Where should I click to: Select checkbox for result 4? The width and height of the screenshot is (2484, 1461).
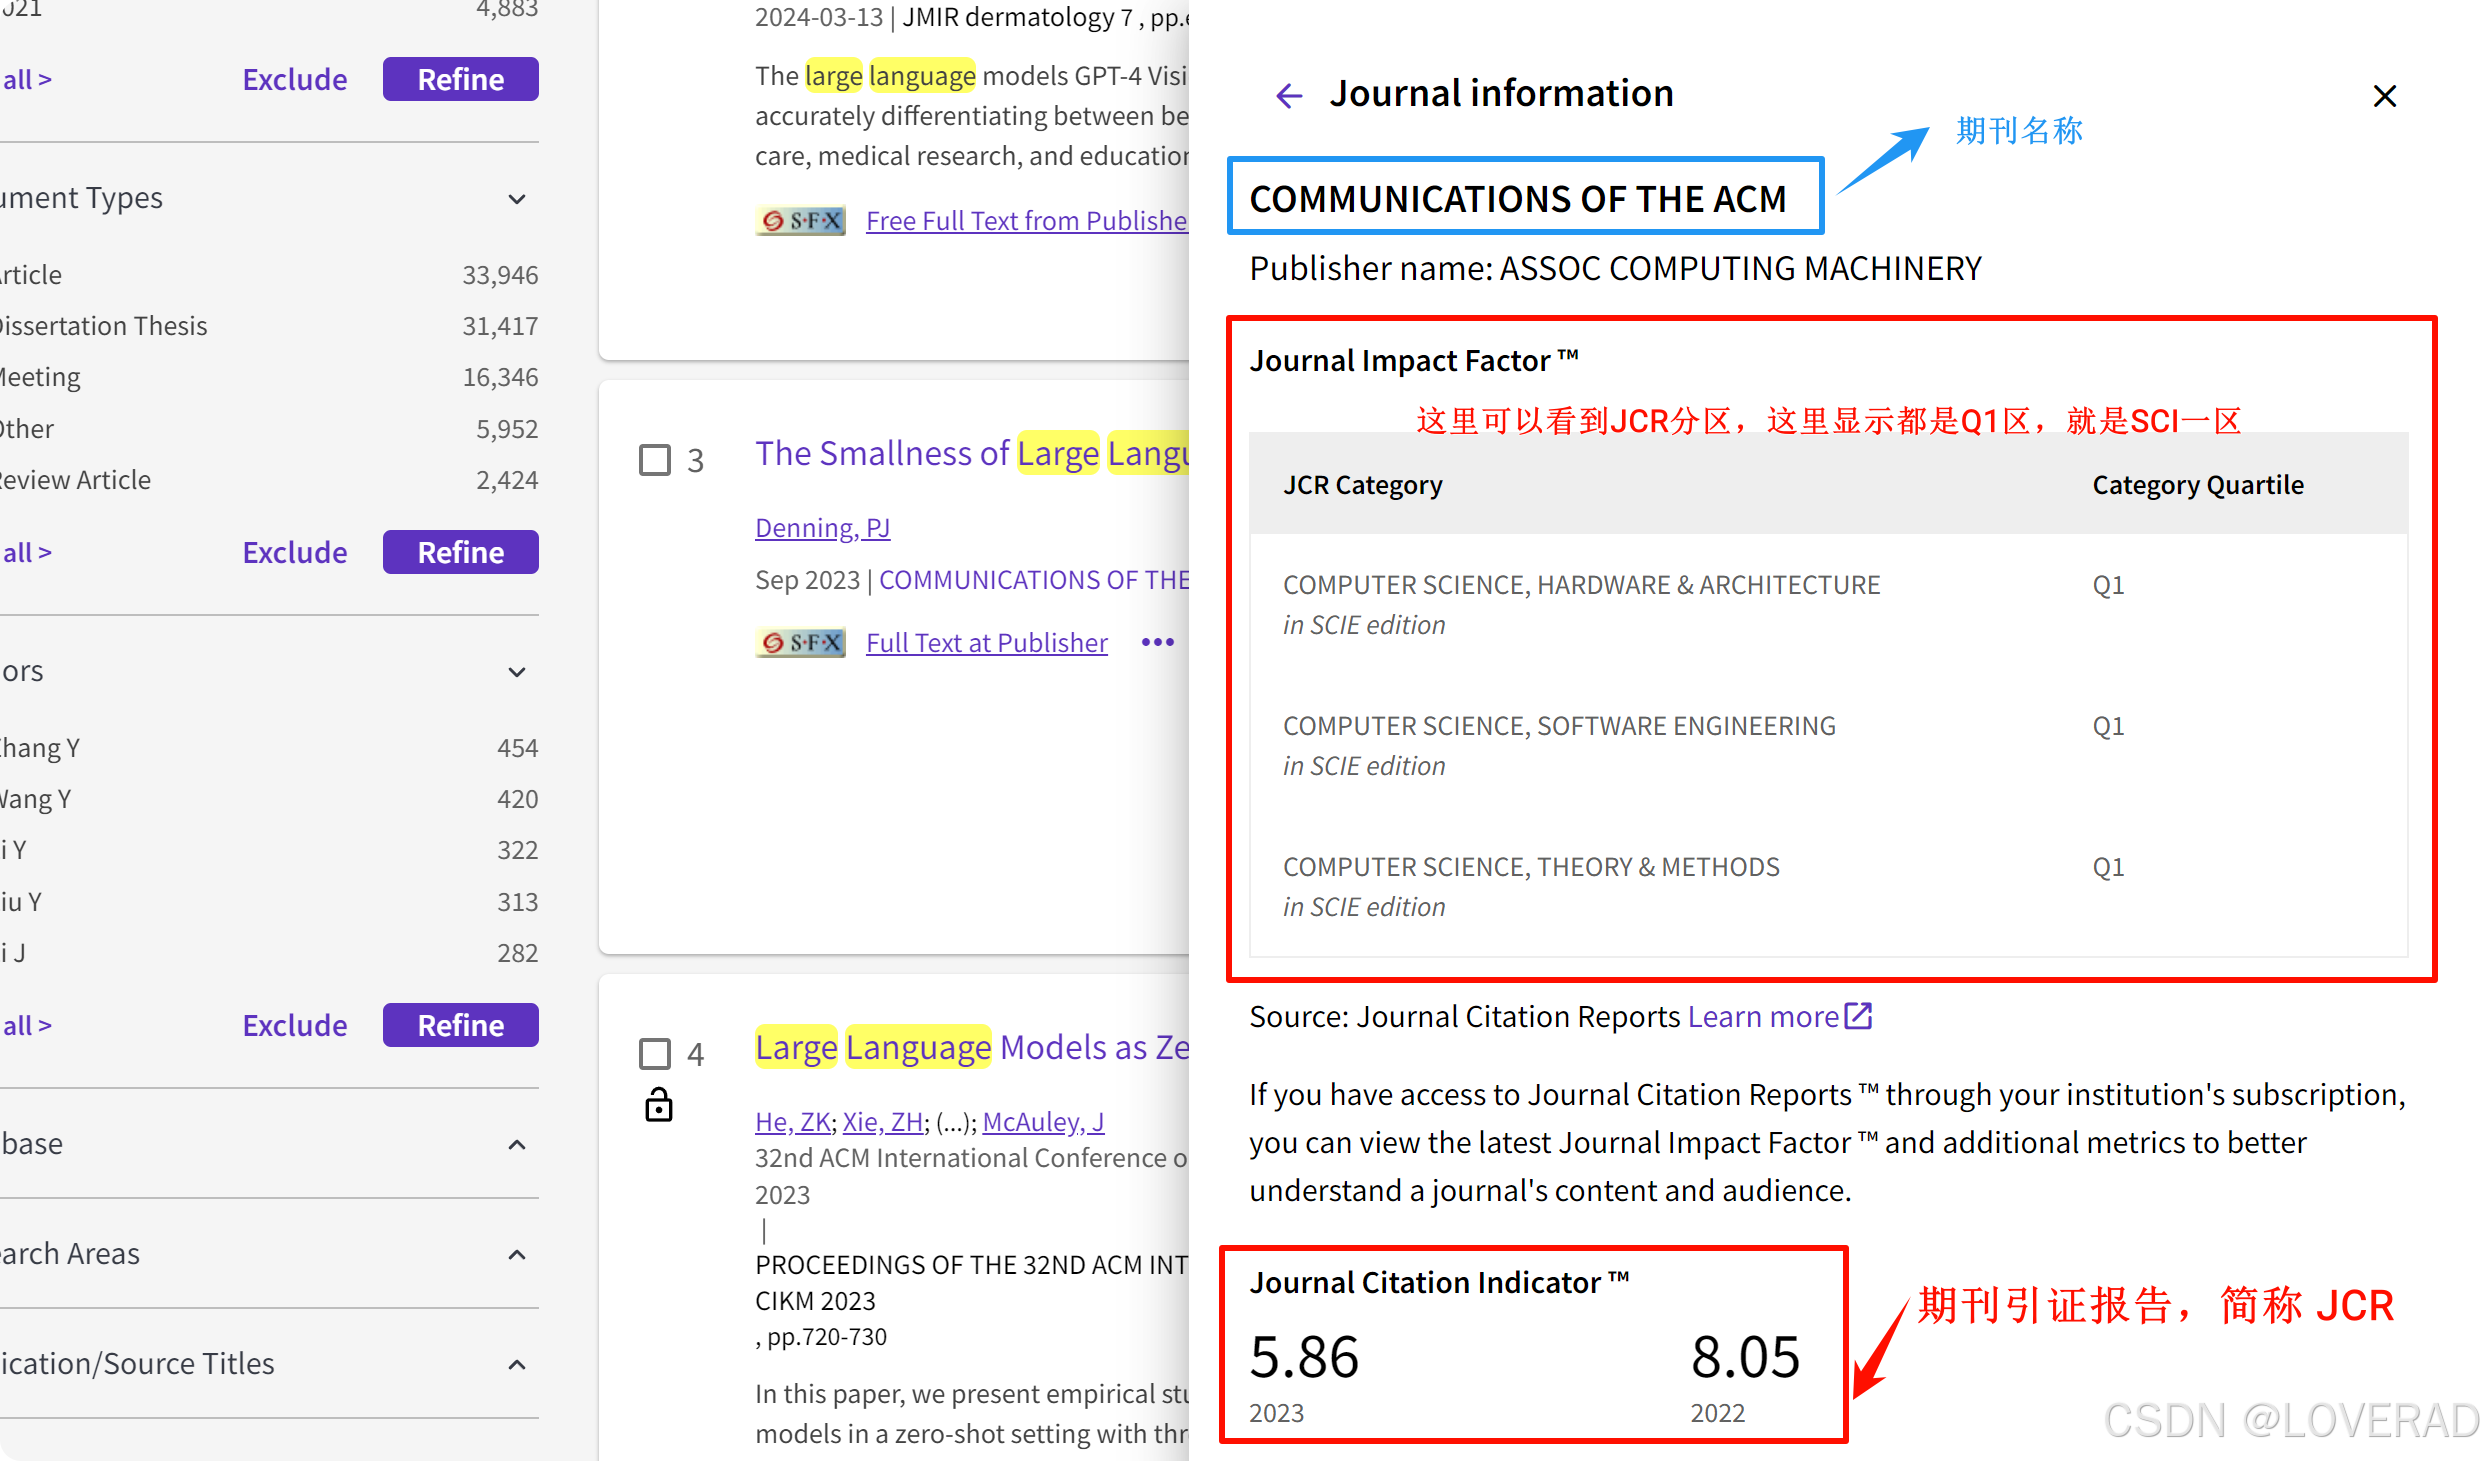click(x=655, y=1053)
